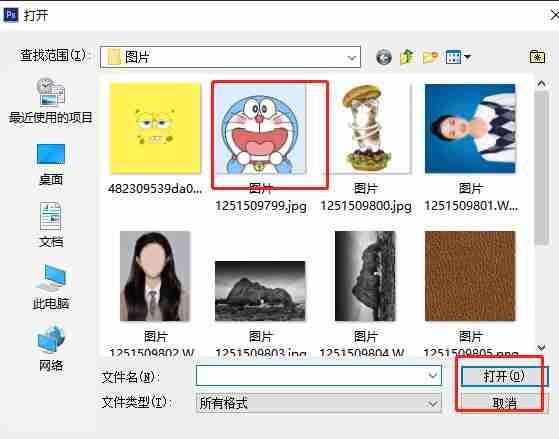Click scrollbar up arrow in file list
Image resolution: width=559 pixels, height=439 pixels.
[x=541, y=83]
